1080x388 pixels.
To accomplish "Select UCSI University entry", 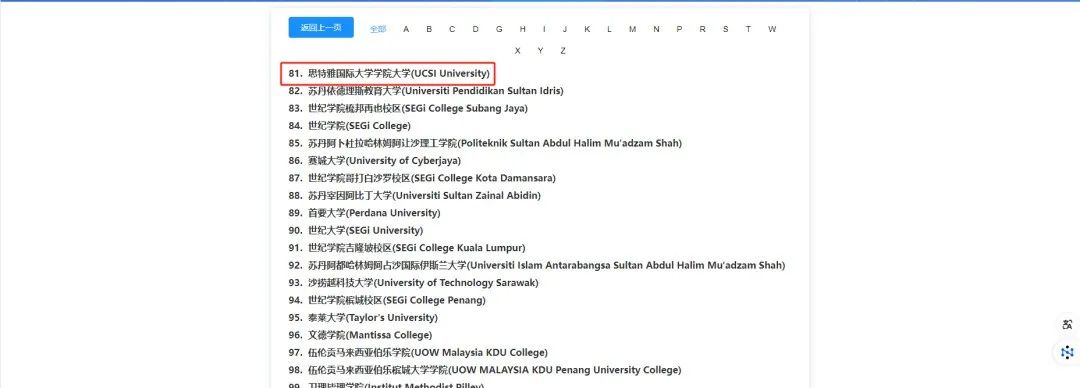I will click(389, 73).
